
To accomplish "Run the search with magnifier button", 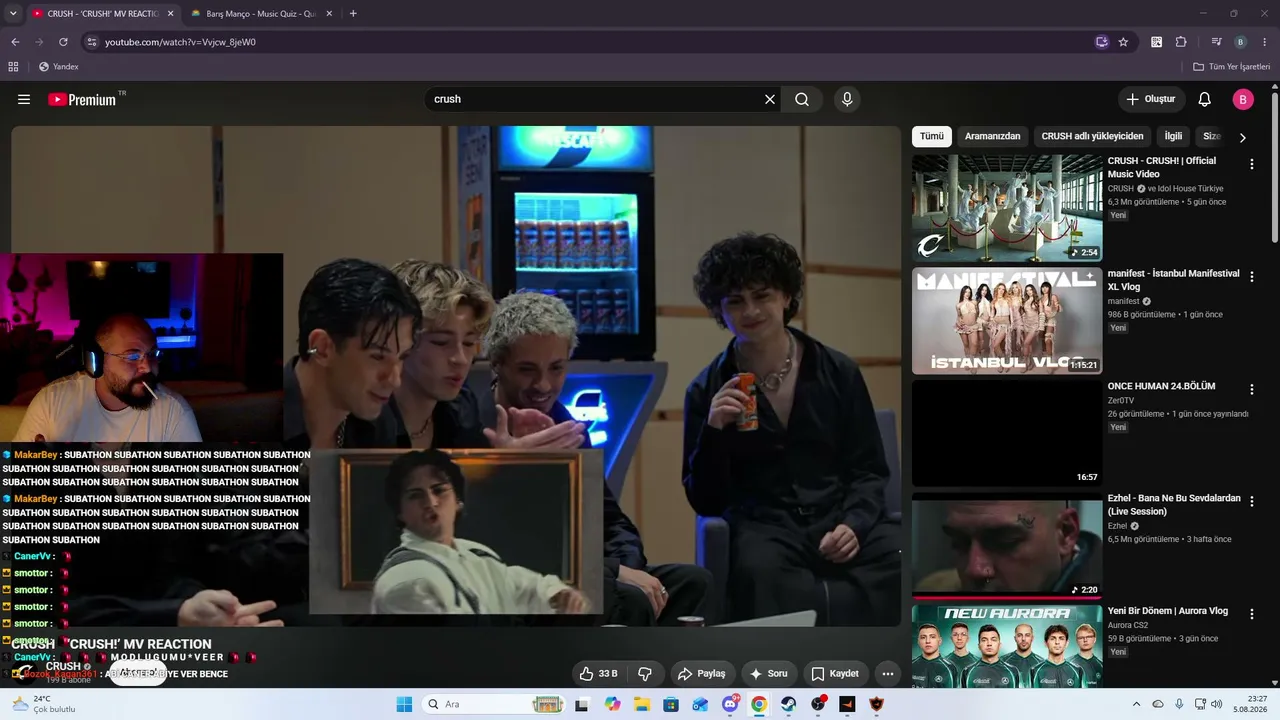I will (x=802, y=99).
